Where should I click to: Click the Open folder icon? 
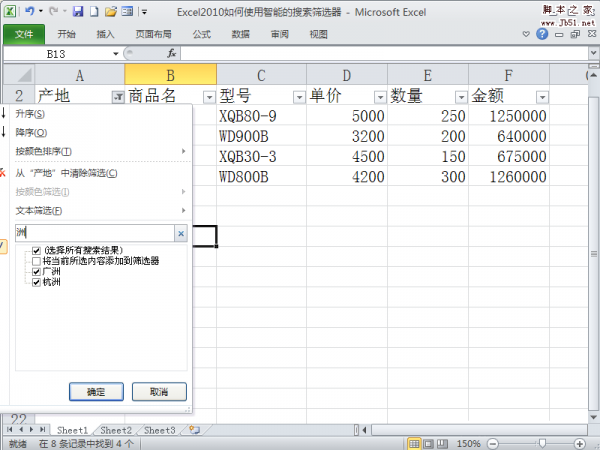[x=111, y=11]
